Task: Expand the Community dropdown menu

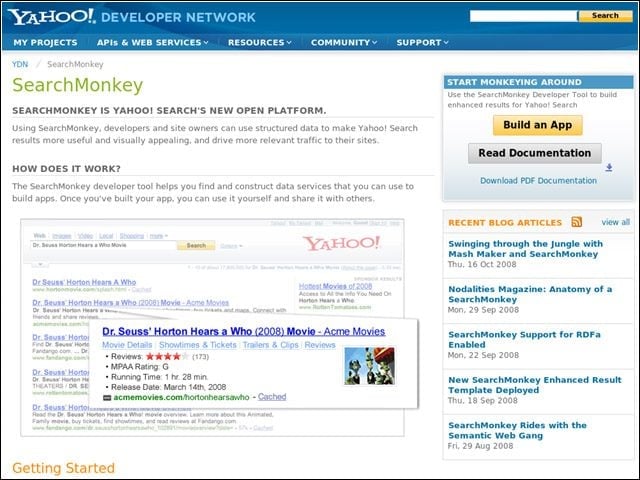Action: pyautogui.click(x=344, y=42)
